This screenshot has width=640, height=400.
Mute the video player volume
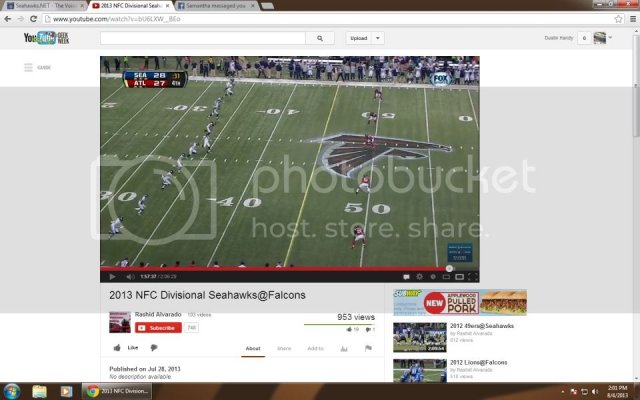pyautogui.click(x=130, y=277)
